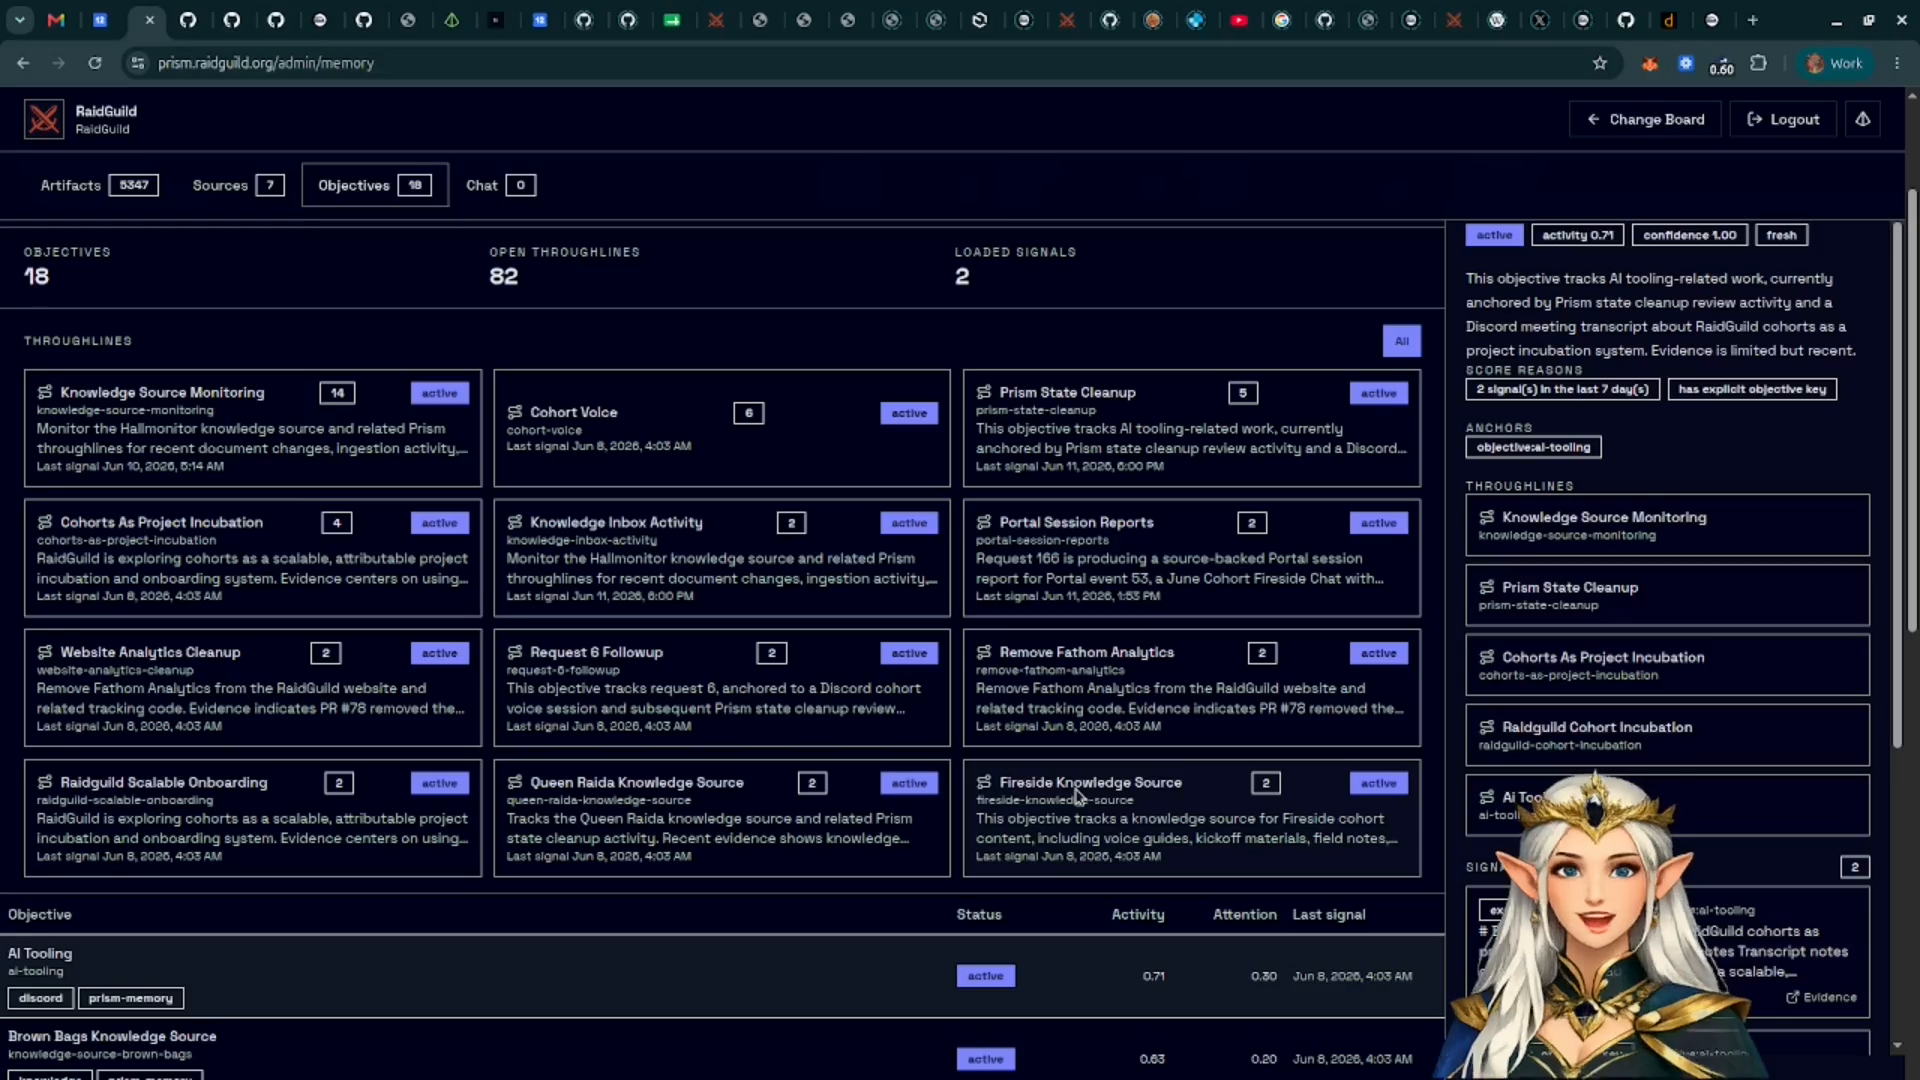Open the WordPress browser tab
The width and height of the screenshot is (1920, 1080).
pos(1497,20)
